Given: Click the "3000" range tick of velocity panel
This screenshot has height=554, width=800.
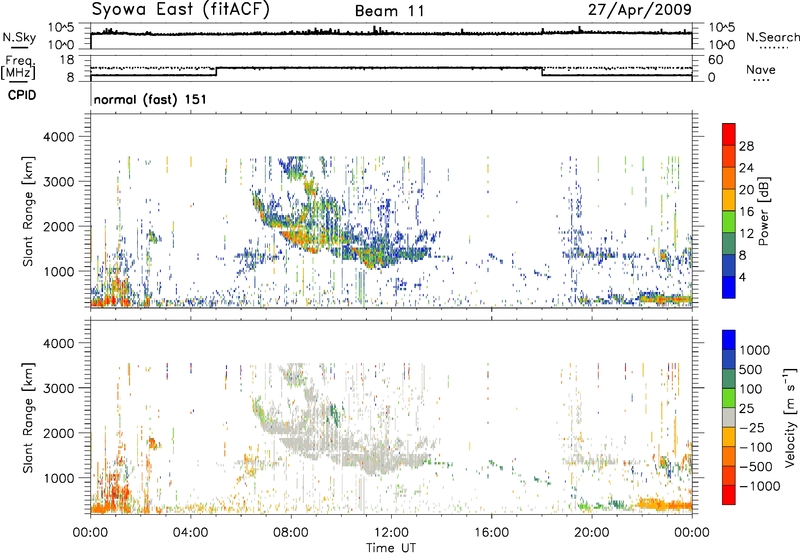Looking at the screenshot, I should [58, 388].
